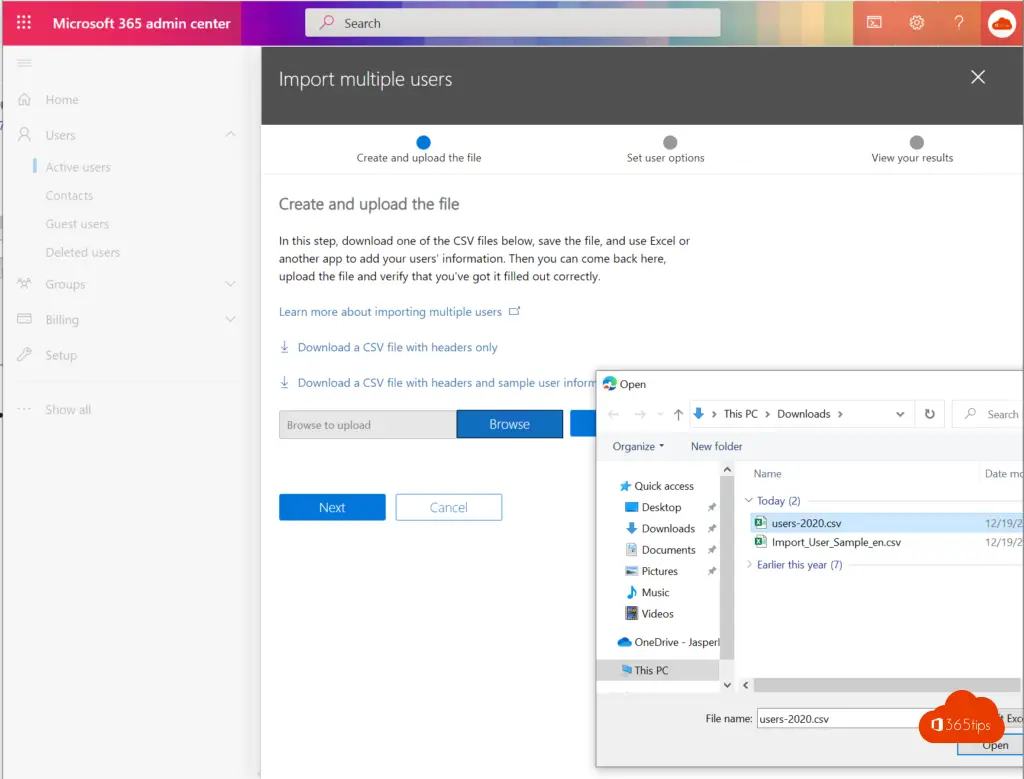1024x779 pixels.
Task: Click the Cancel button
Action: [449, 507]
